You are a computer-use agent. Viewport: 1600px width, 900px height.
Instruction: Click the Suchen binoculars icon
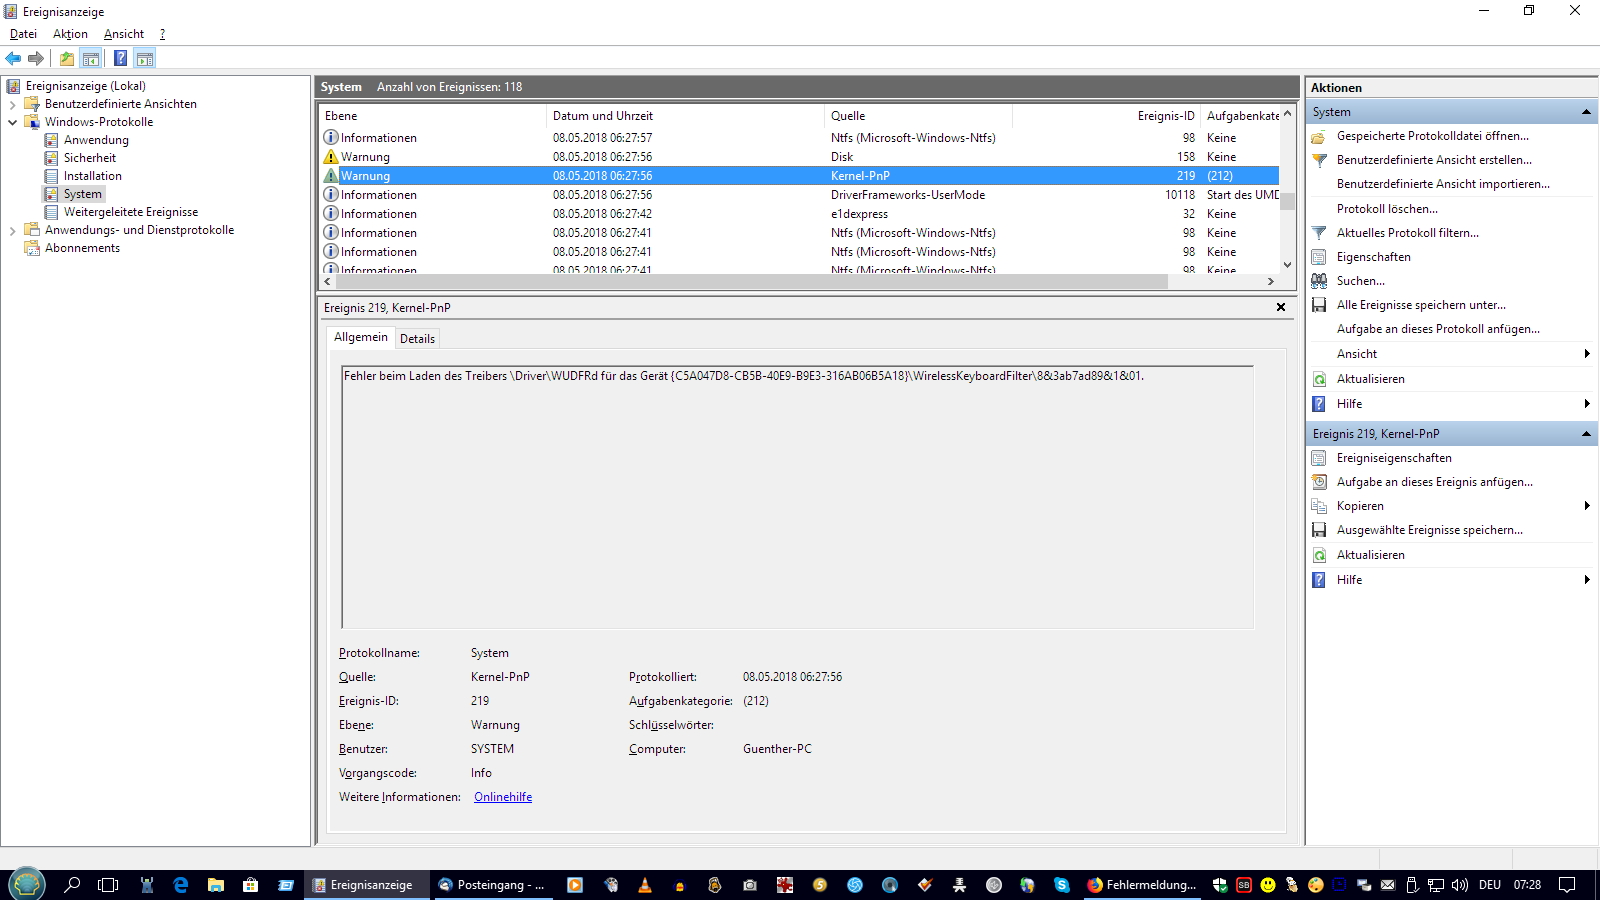(x=1319, y=281)
